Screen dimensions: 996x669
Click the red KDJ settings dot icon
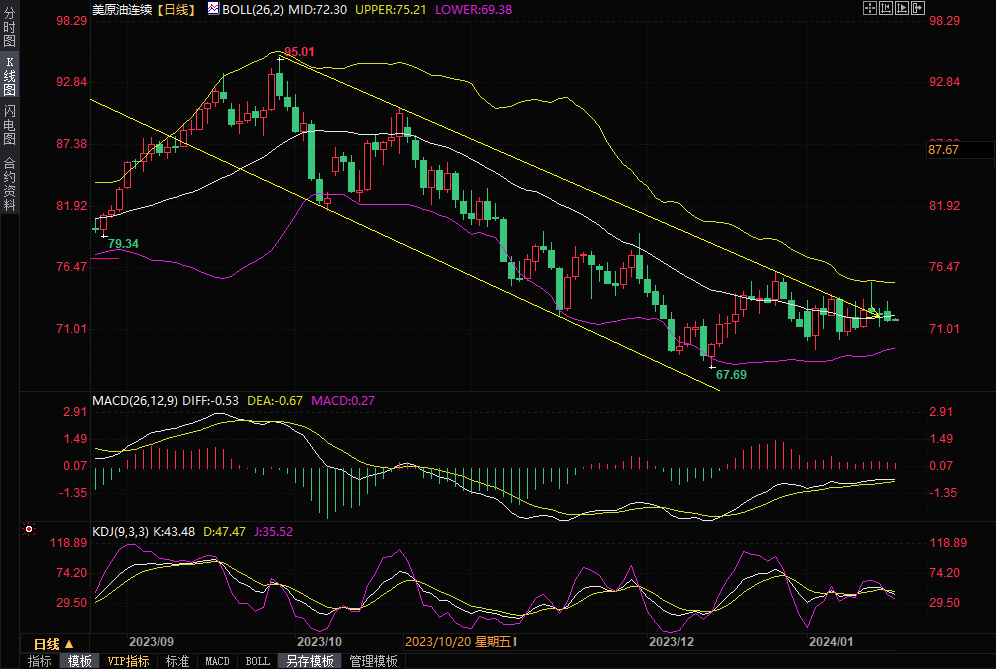pos(29,529)
